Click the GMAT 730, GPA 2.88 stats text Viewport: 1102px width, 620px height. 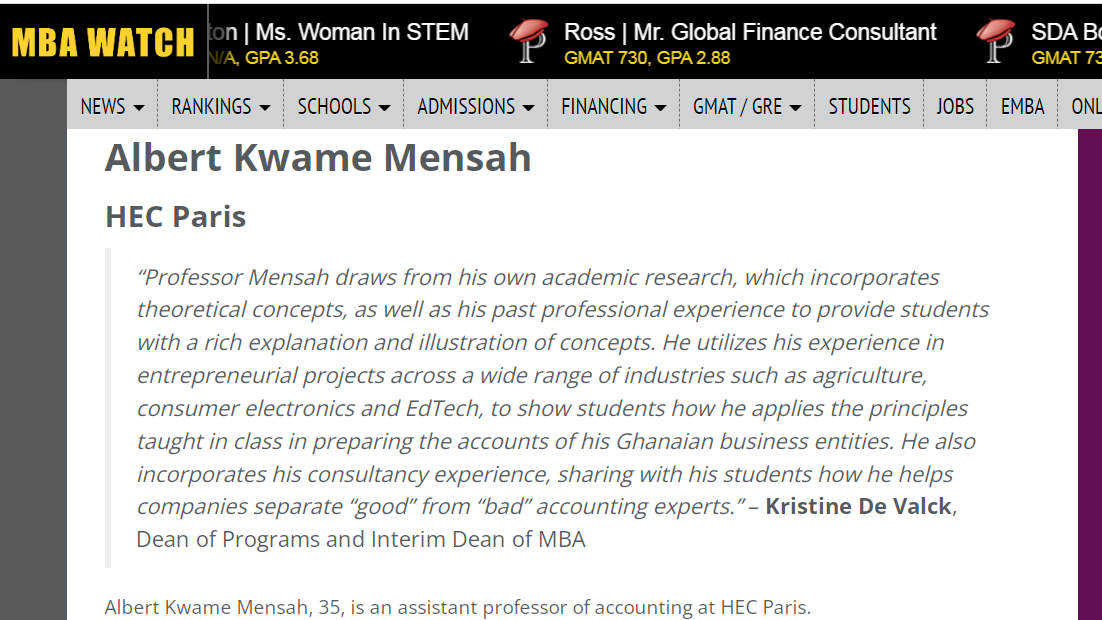[x=647, y=58]
